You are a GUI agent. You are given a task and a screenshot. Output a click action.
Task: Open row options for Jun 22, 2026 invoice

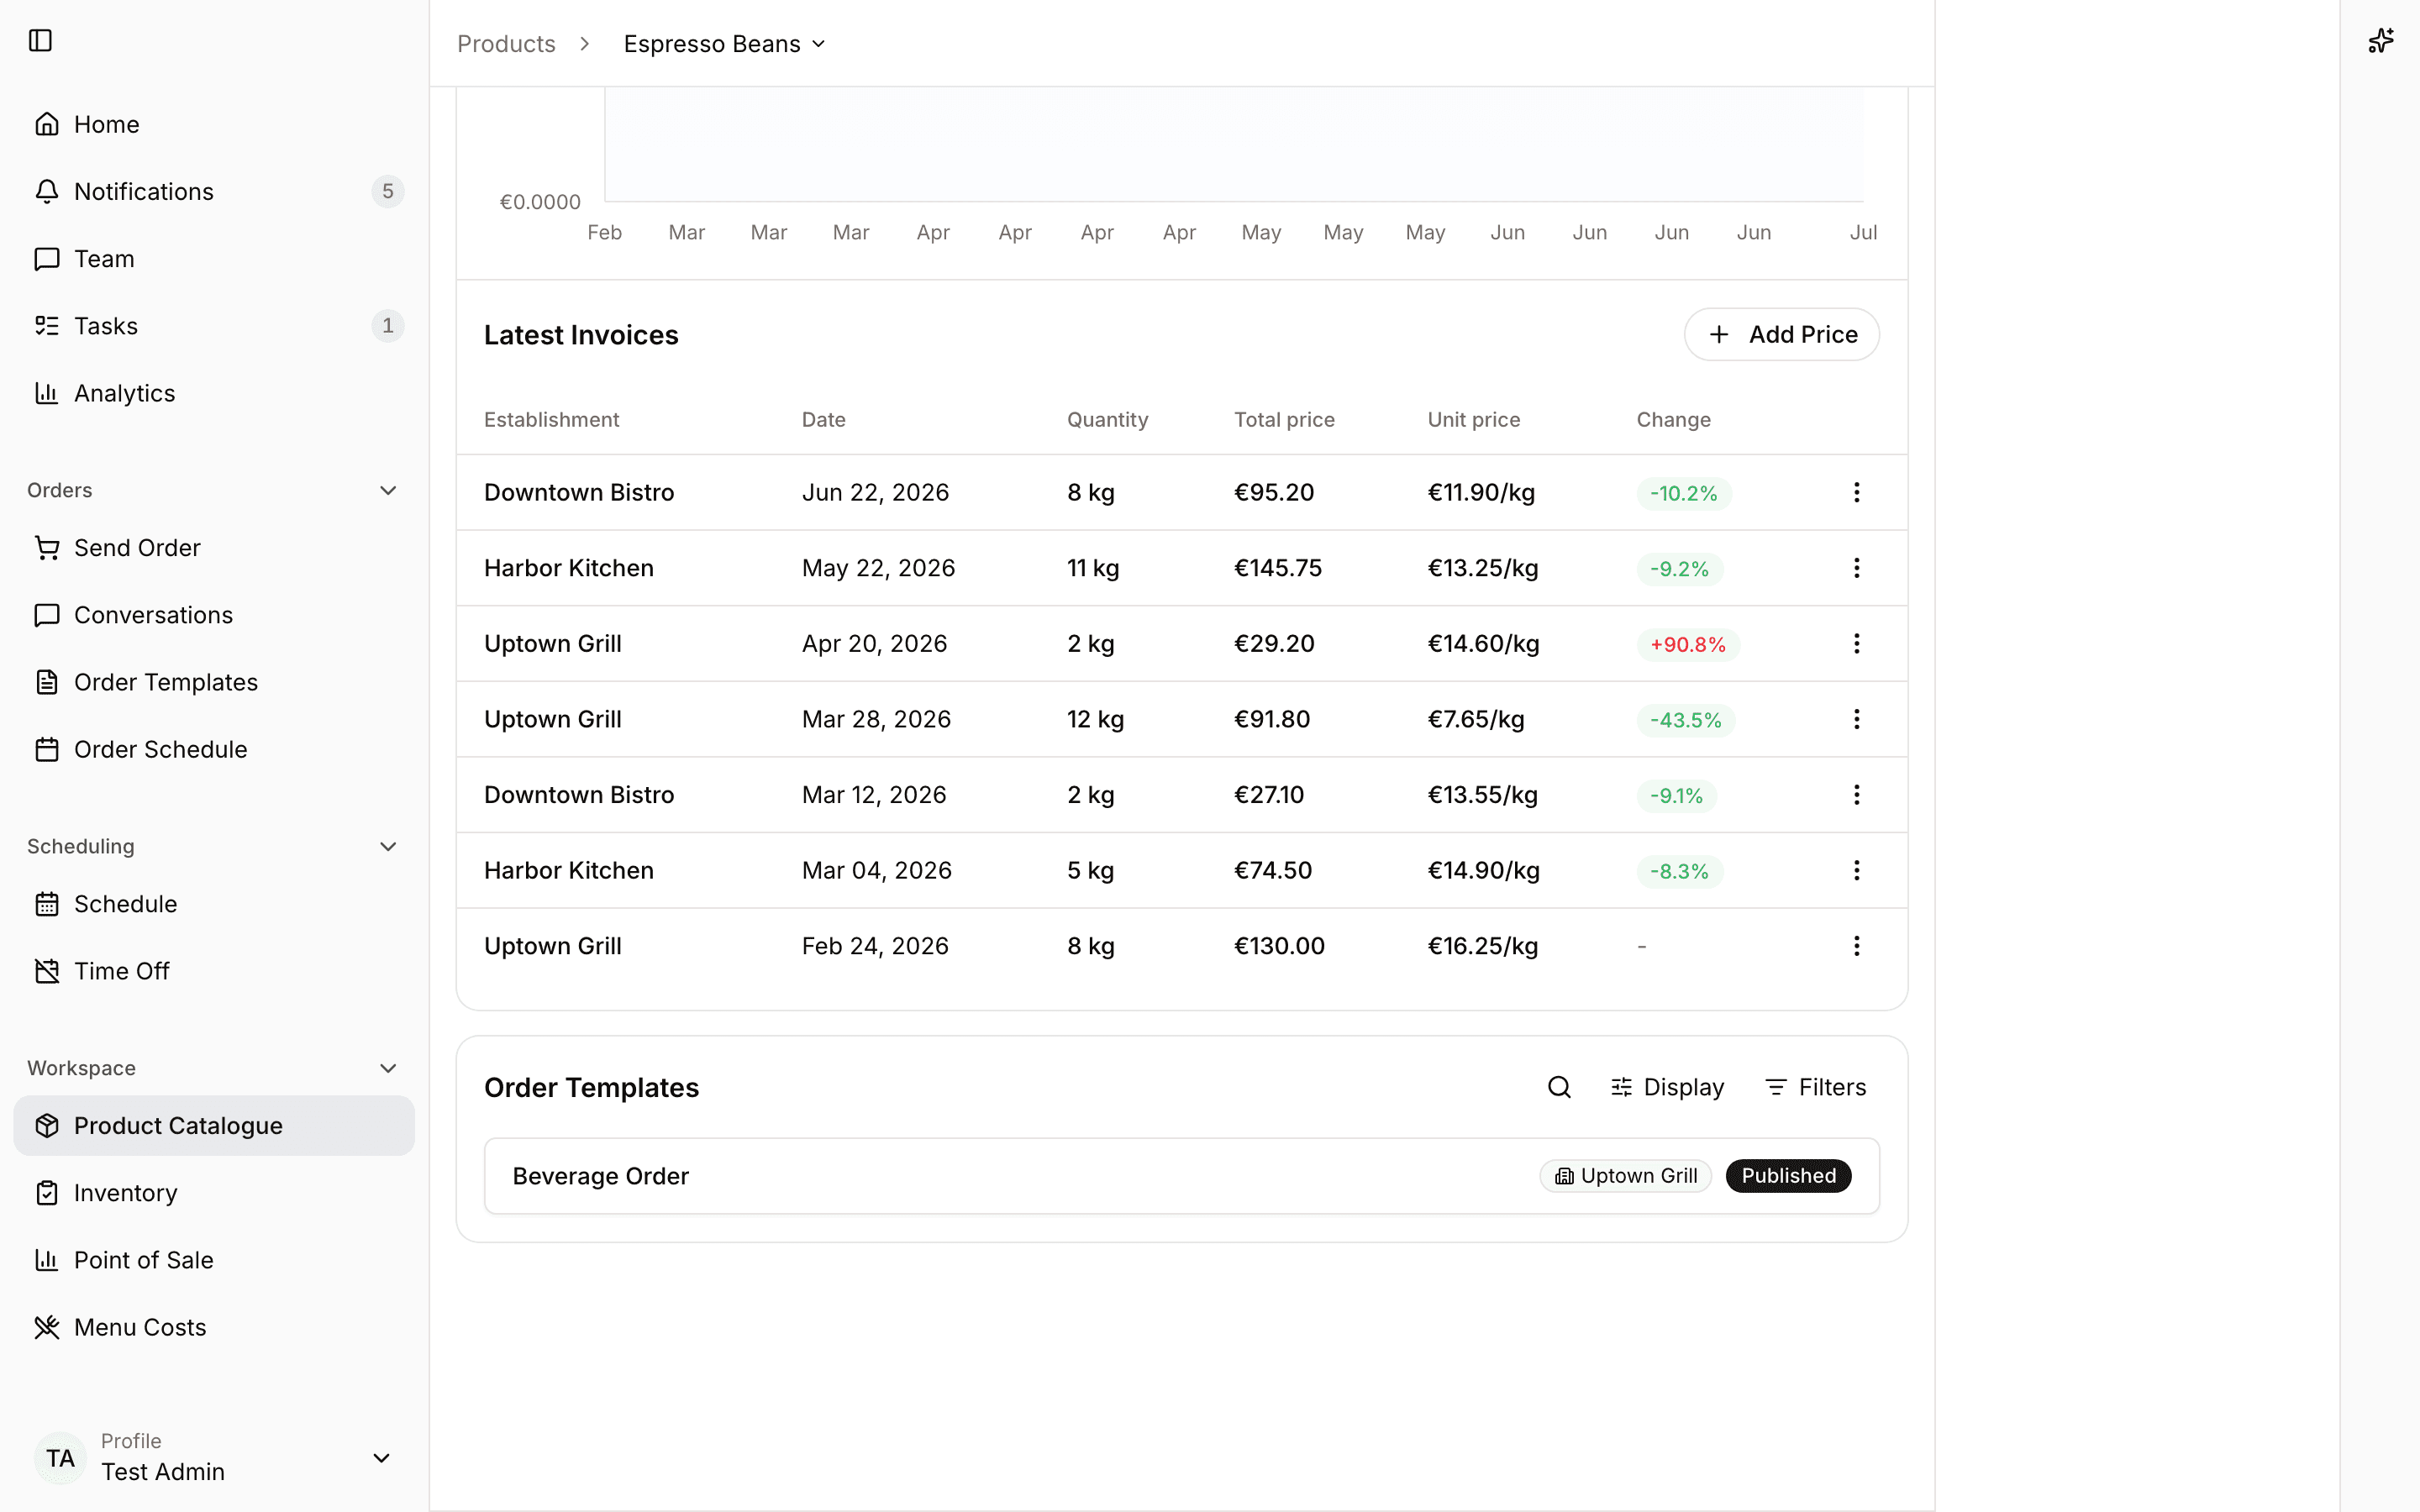click(x=1856, y=493)
